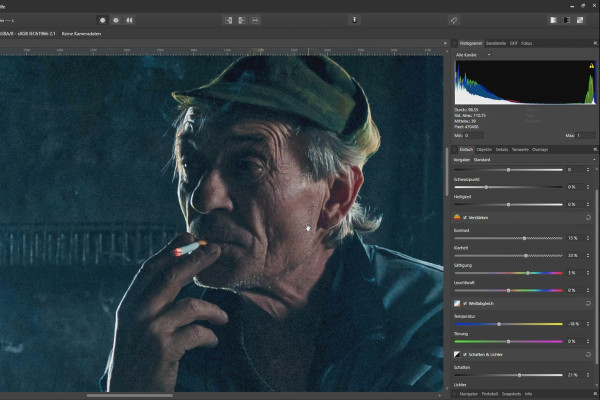The image size is (600, 400).
Task: Click the histogram clipping warning triangle
Action: tap(592, 66)
